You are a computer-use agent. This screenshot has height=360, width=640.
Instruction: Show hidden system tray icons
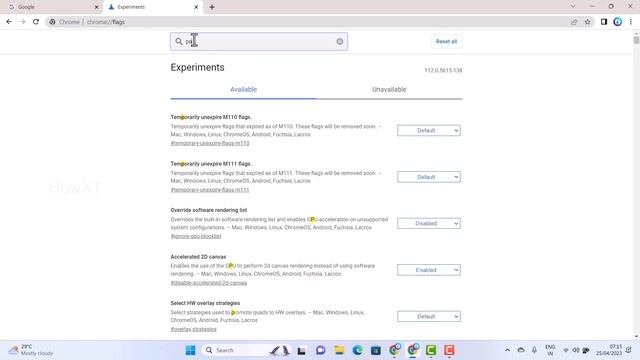507,350
